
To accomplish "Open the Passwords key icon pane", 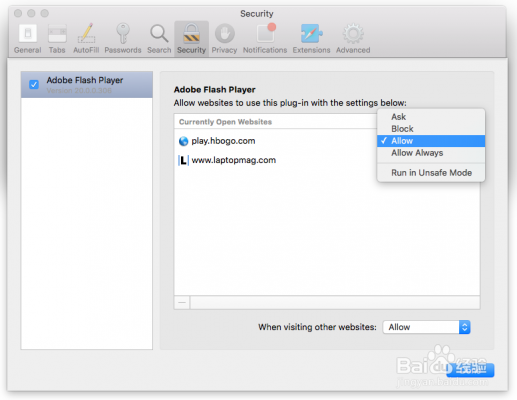I will pos(123,39).
